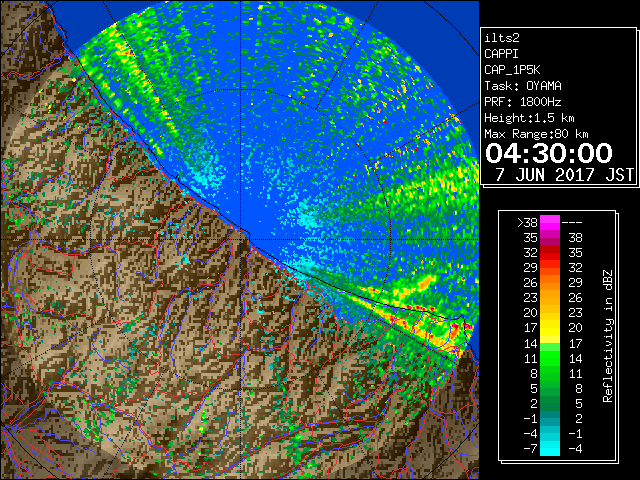
Task: Select the date '7 JUN 2017 JST'
Action: coord(564,175)
